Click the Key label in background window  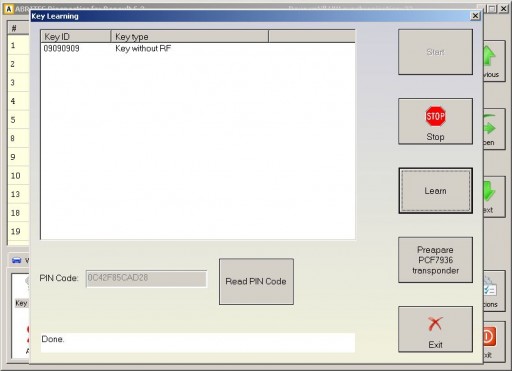[21, 303]
